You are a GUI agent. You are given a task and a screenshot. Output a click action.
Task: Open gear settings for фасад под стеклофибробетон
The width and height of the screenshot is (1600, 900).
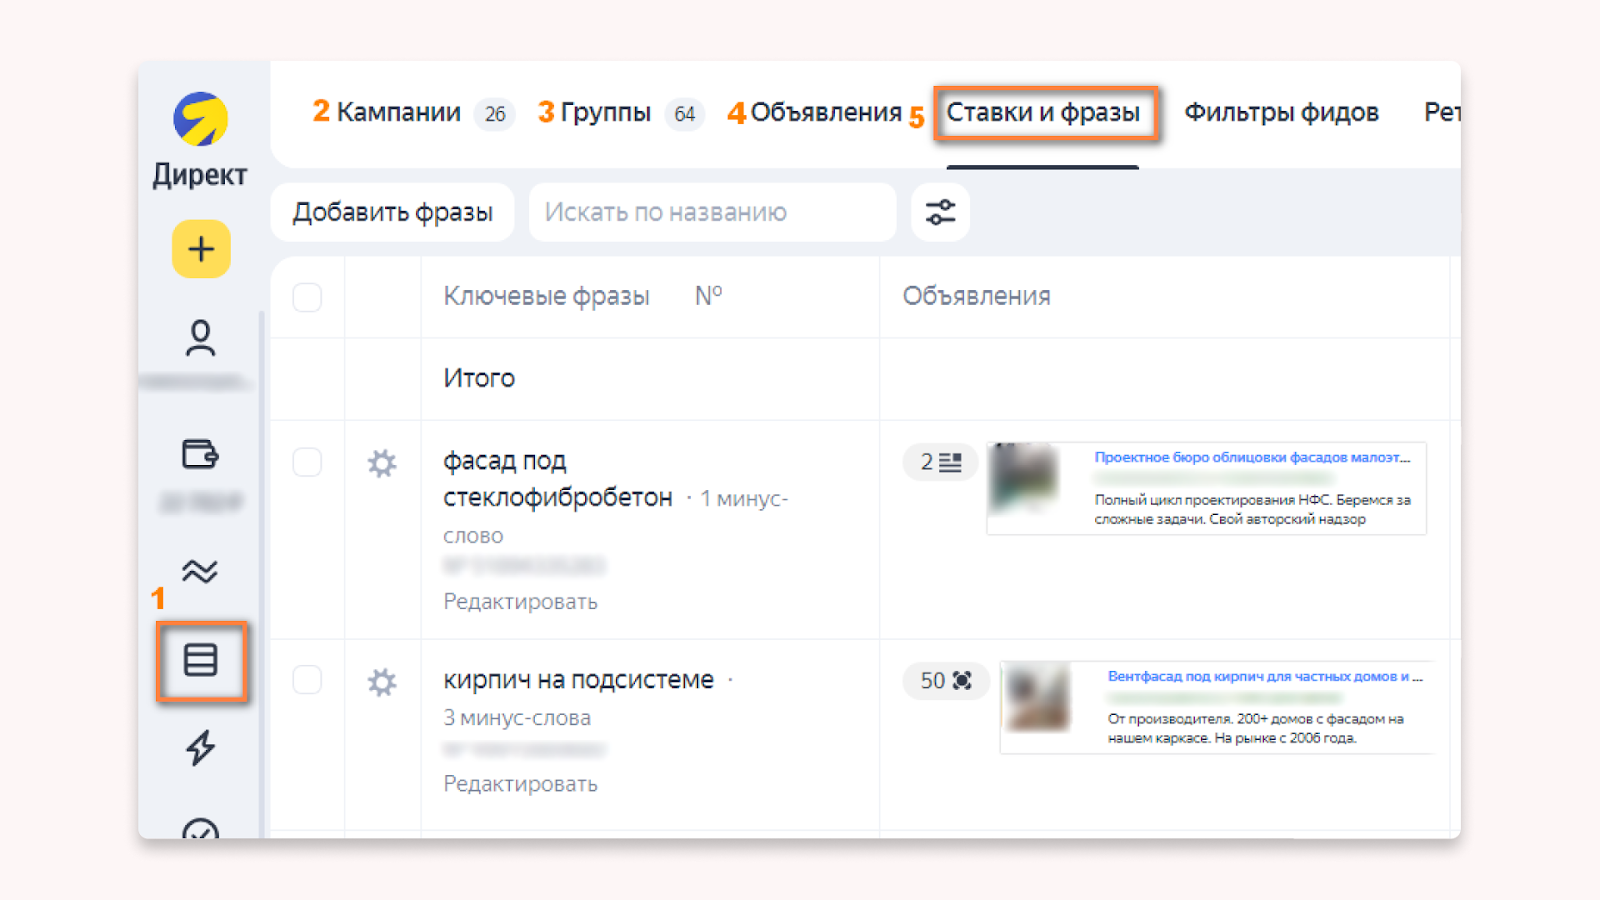(382, 463)
